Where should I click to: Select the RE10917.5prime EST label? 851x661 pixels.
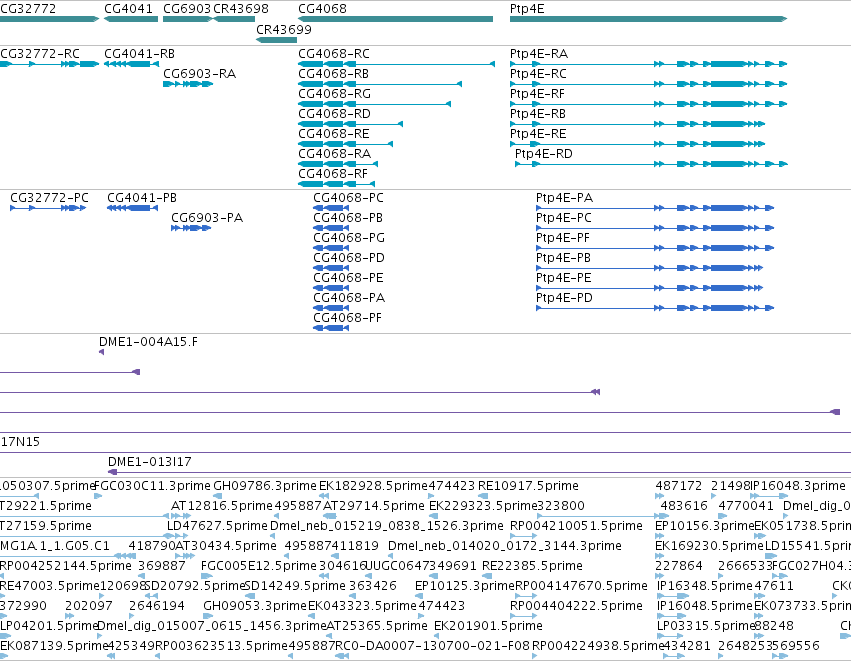[528, 486]
